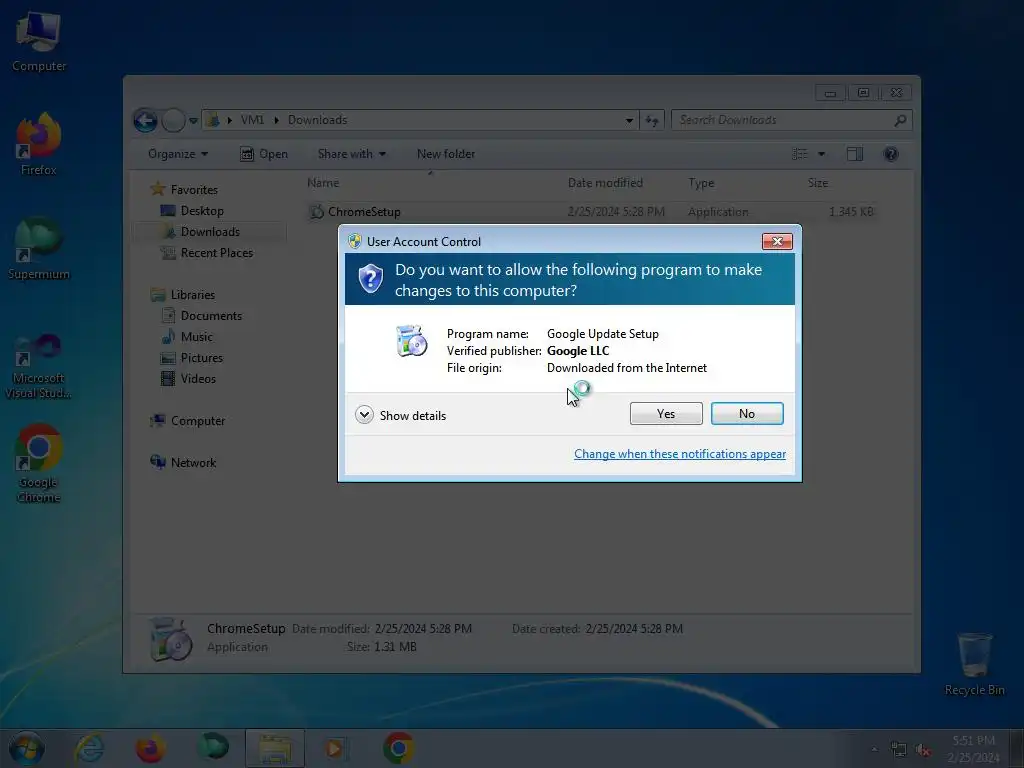Viewport: 1024px width, 768px height.
Task: Click the Windows Start orb
Action: [27, 748]
